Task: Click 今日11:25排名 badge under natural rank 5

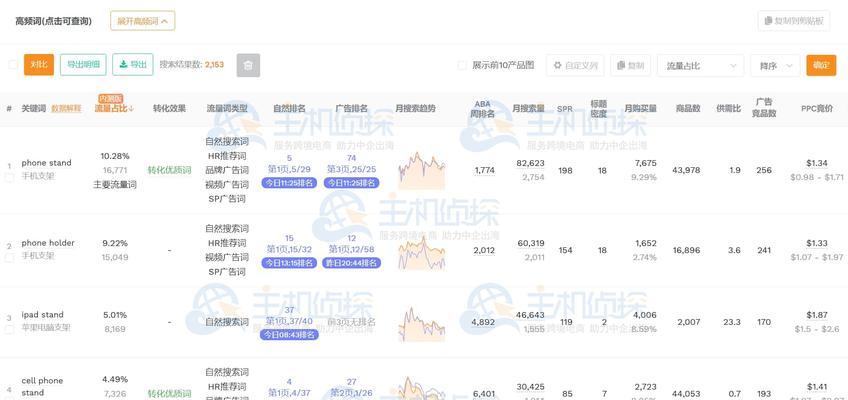Action: pos(289,183)
